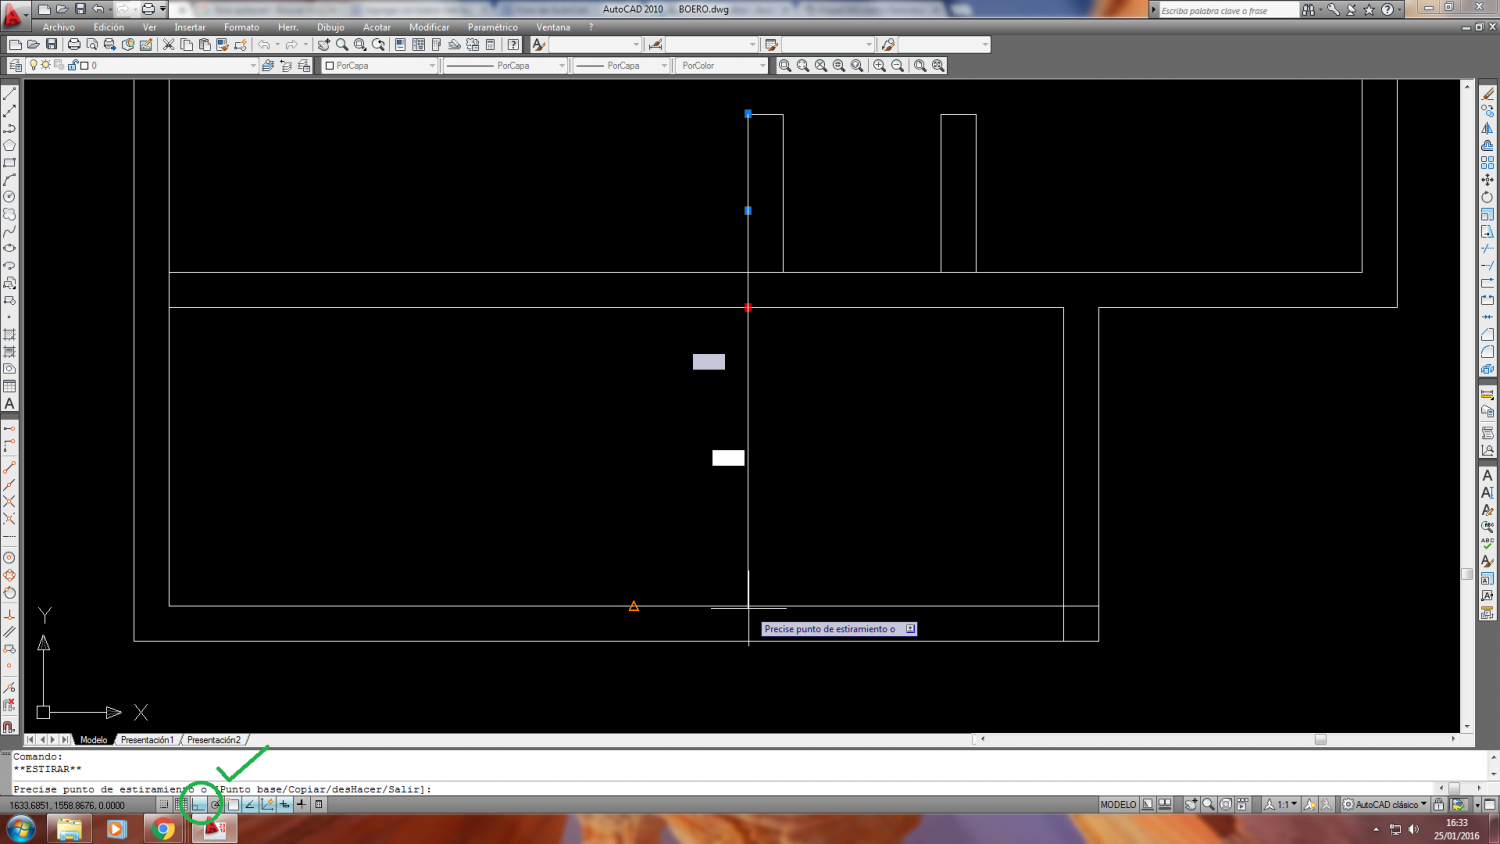Open the PorColor plot style dropdown
Viewport: 1500px width, 844px height.
[721, 65]
